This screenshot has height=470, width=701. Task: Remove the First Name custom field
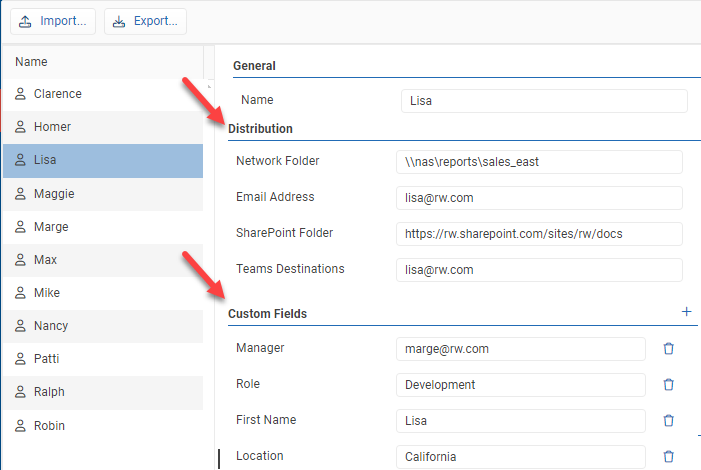pos(669,421)
